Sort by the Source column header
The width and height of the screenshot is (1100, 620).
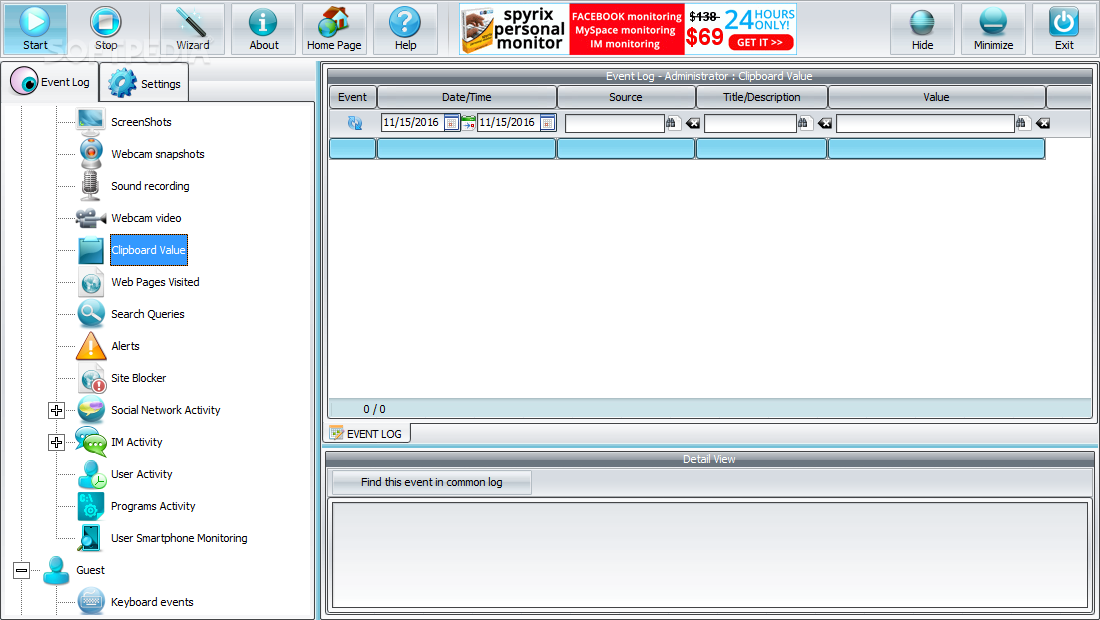tap(626, 97)
